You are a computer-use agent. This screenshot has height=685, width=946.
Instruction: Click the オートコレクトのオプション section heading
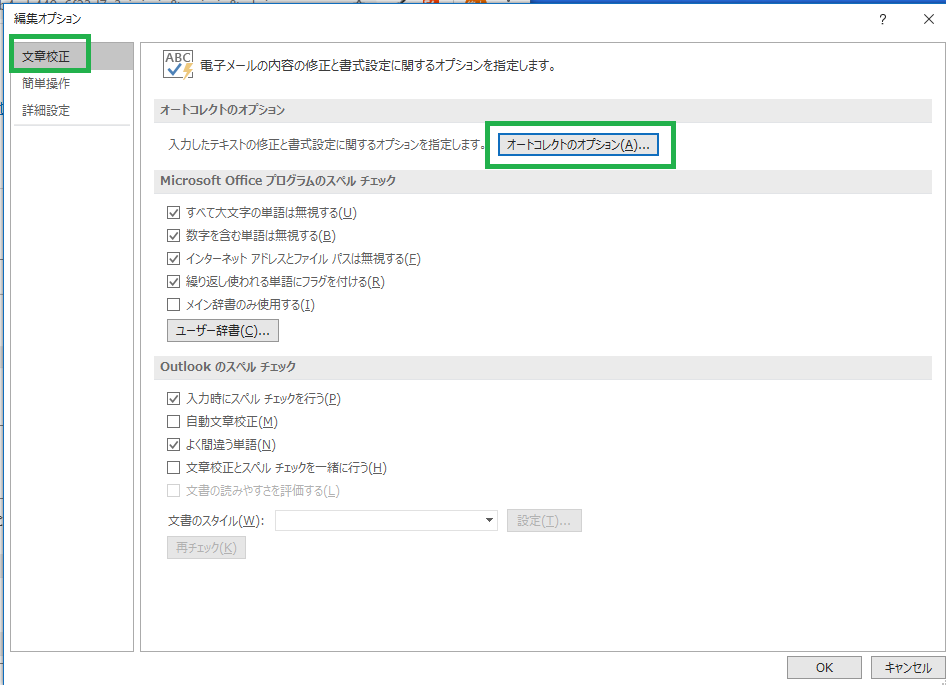click(x=222, y=110)
